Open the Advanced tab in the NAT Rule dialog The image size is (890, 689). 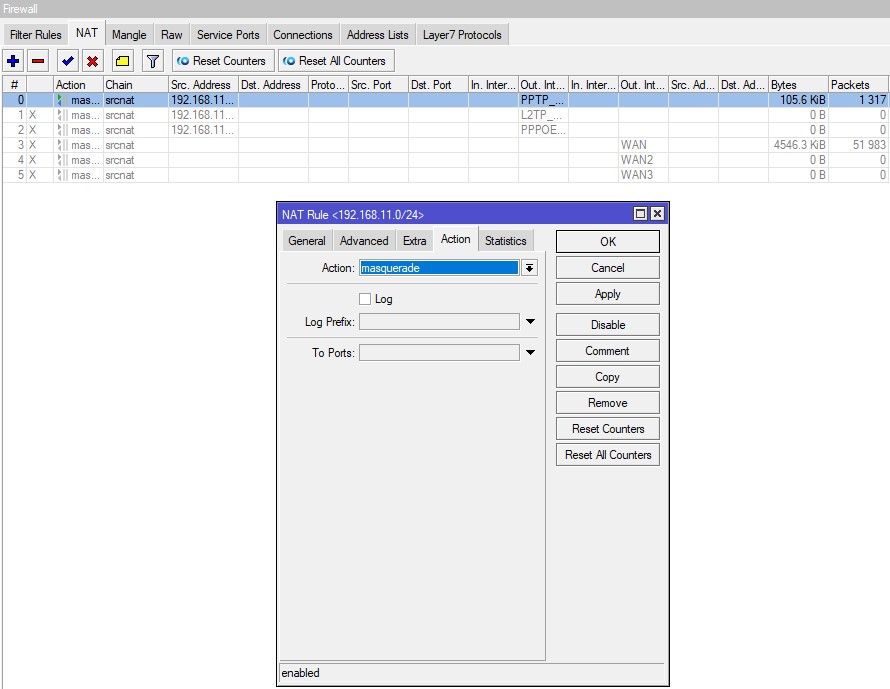(x=364, y=241)
